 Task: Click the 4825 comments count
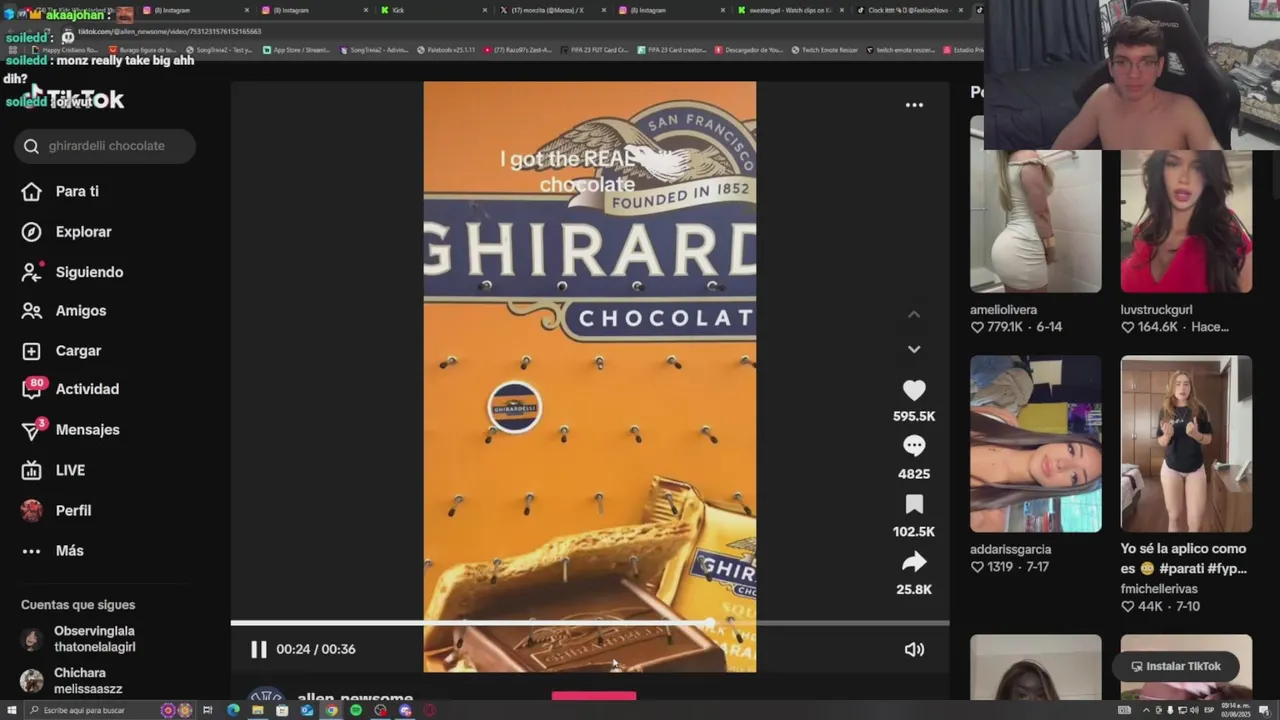(x=914, y=474)
